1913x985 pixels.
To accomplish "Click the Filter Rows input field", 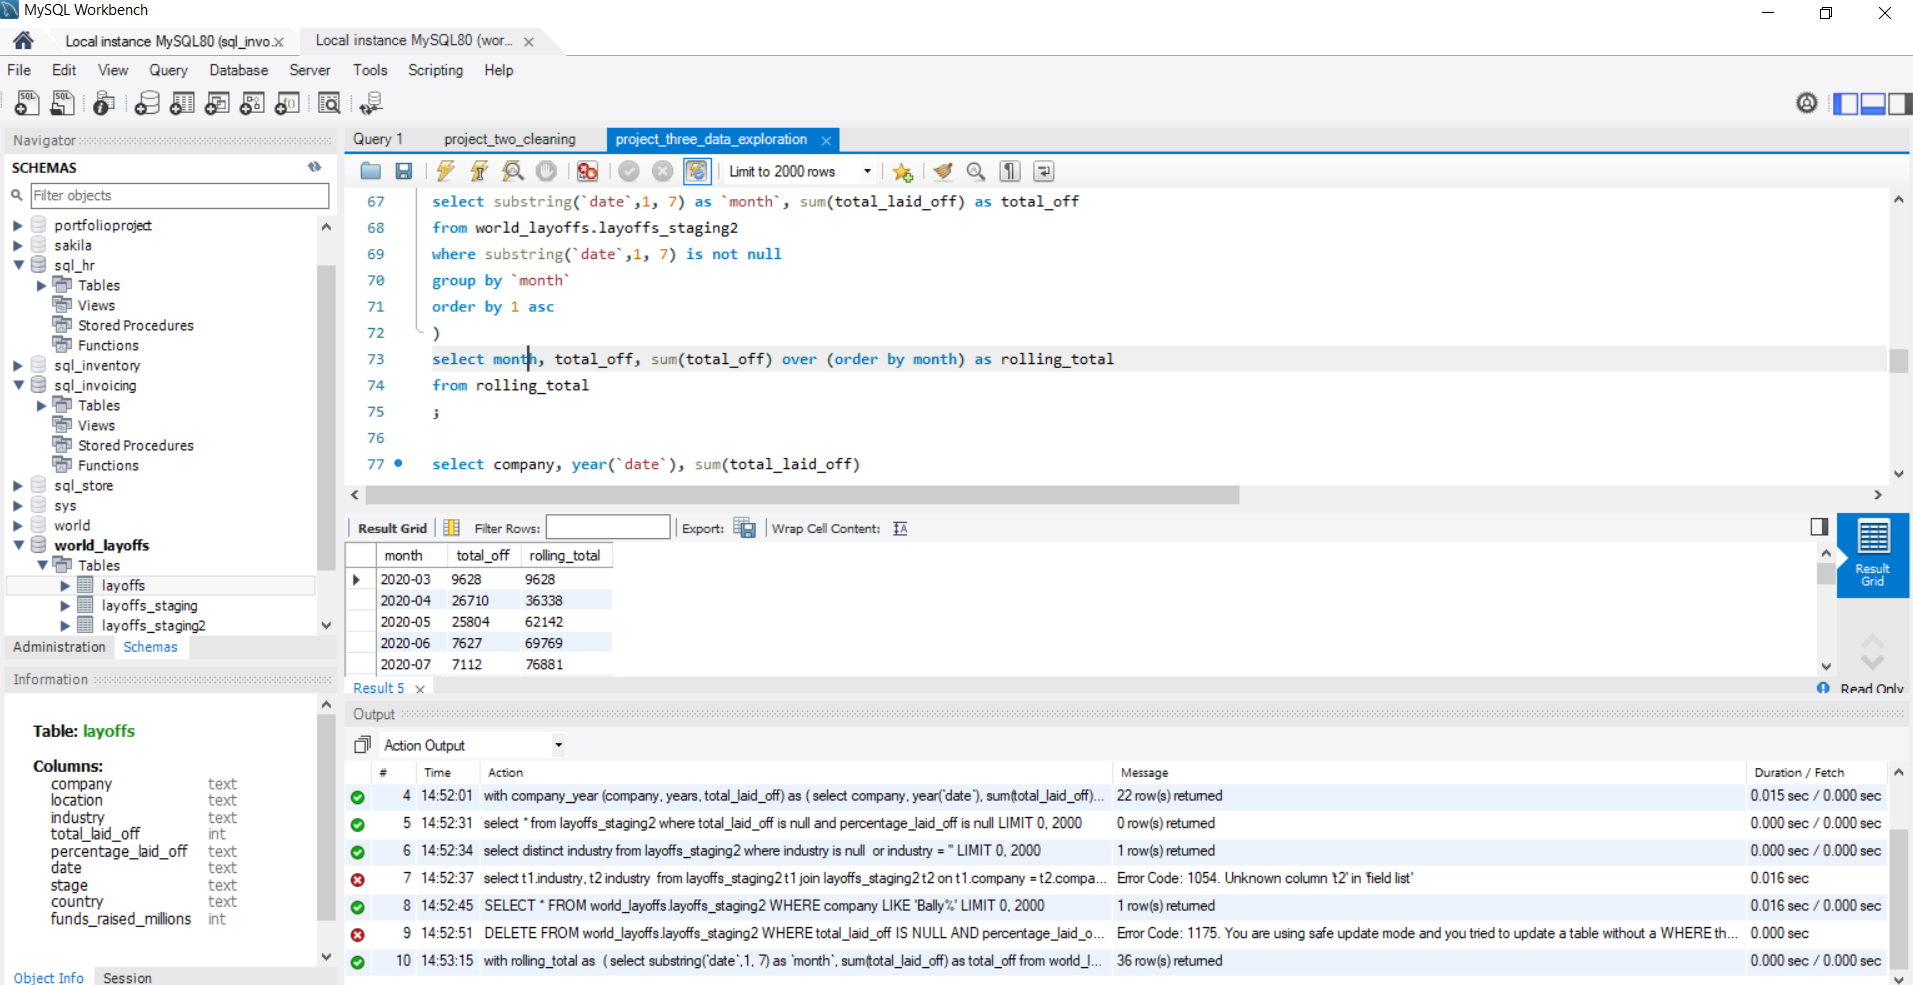I will 608,527.
